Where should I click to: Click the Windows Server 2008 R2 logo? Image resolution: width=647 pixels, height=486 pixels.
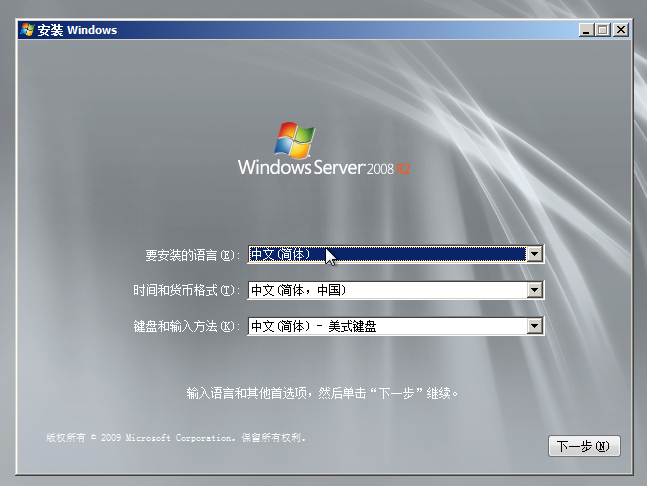coord(324,149)
